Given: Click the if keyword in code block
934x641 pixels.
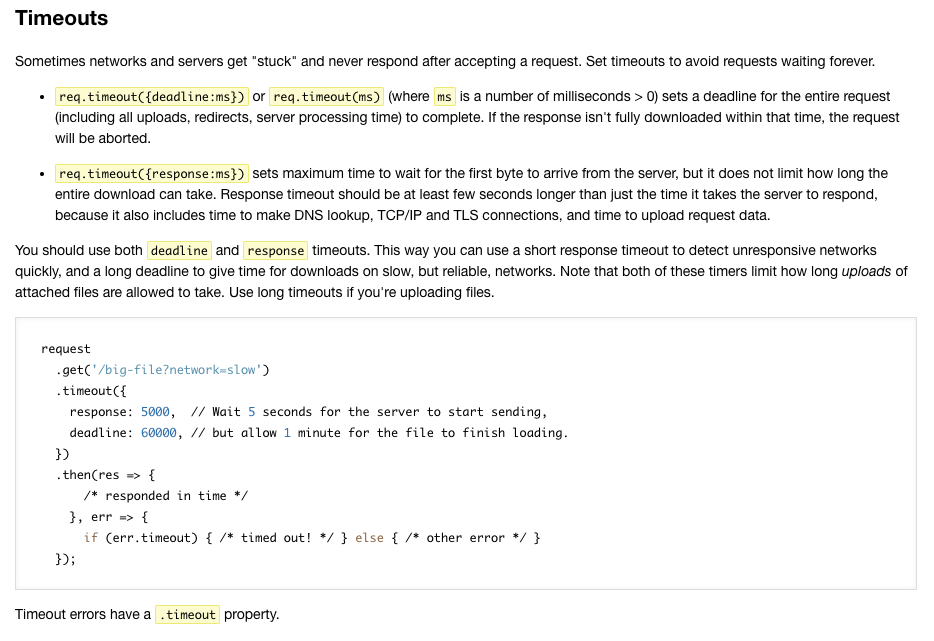Looking at the screenshot, I should [90, 538].
